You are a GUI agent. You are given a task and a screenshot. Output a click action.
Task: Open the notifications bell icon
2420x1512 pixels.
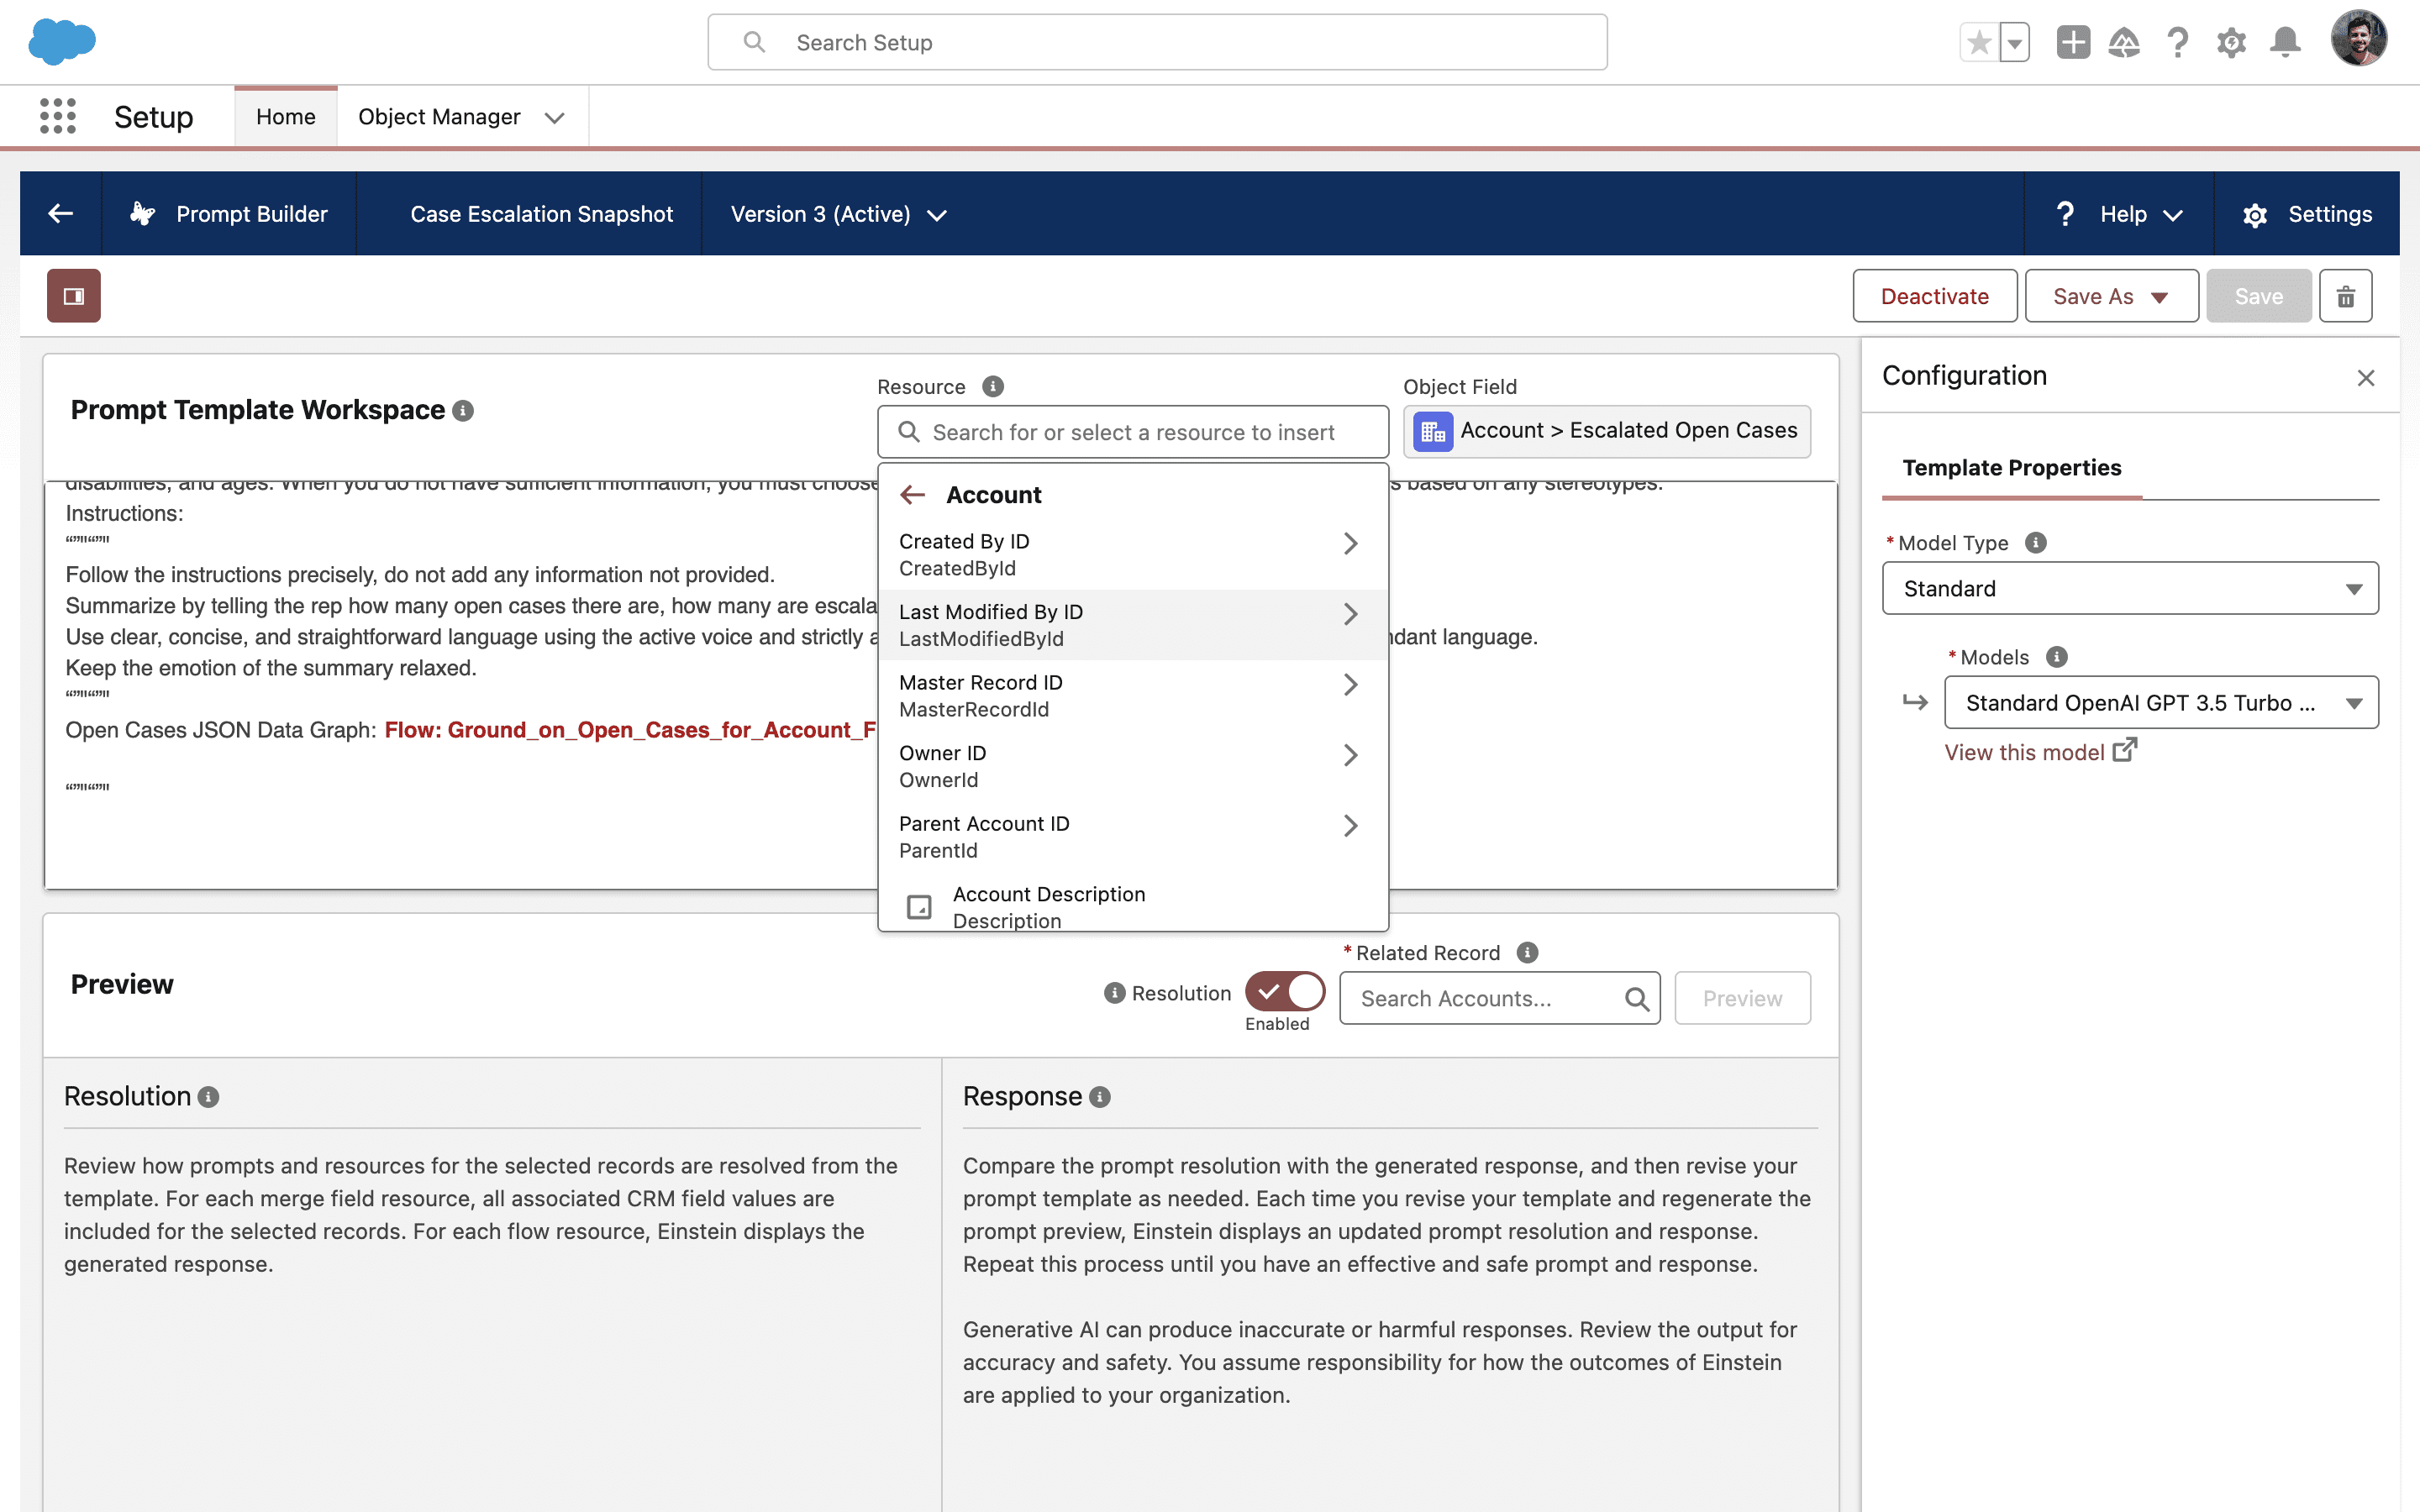pyautogui.click(x=2285, y=42)
